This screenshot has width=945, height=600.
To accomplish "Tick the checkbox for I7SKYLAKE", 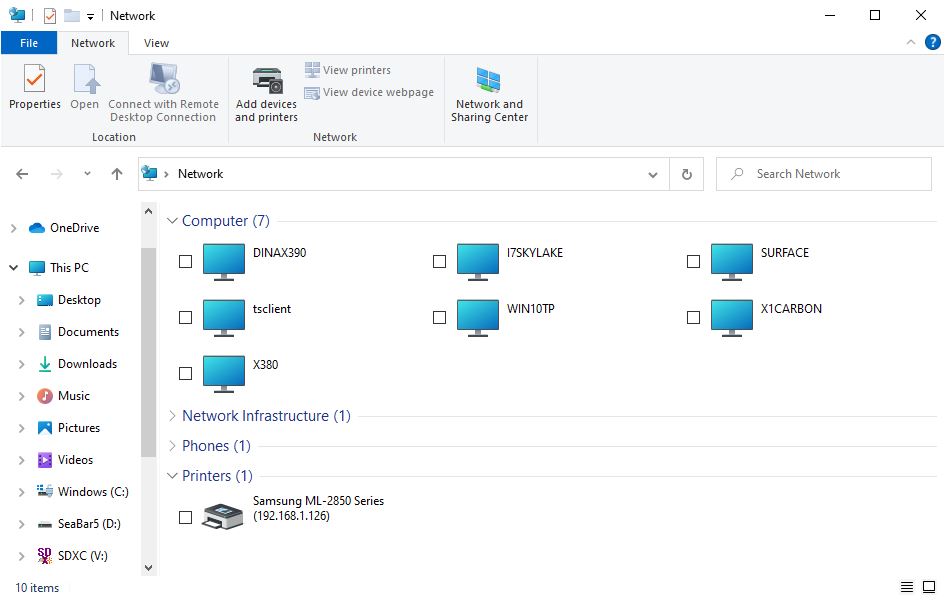I will pyautogui.click(x=439, y=261).
